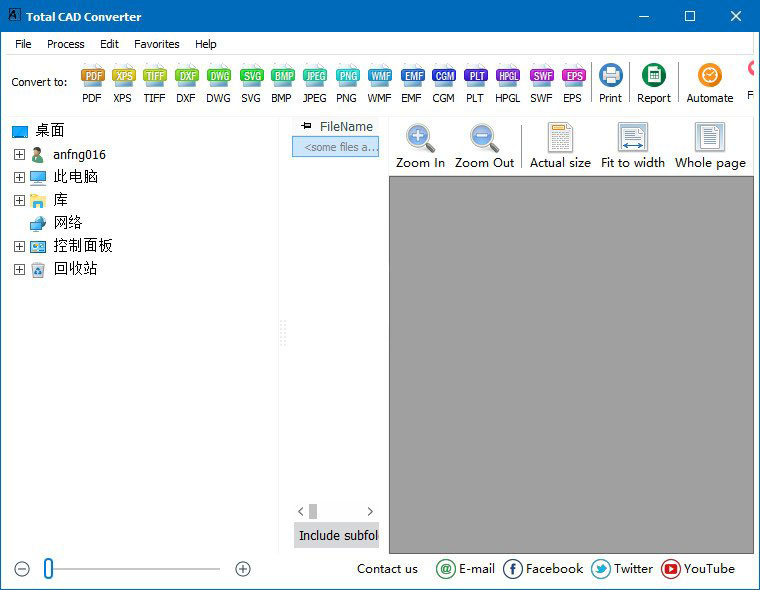Select BMP output format icon
Screen dimensions: 760x590
282,83
